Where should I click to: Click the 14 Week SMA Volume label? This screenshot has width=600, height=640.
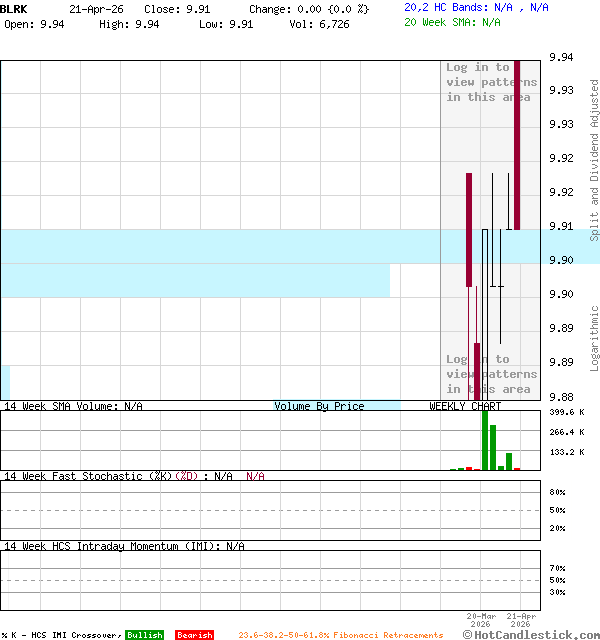click(x=73, y=406)
